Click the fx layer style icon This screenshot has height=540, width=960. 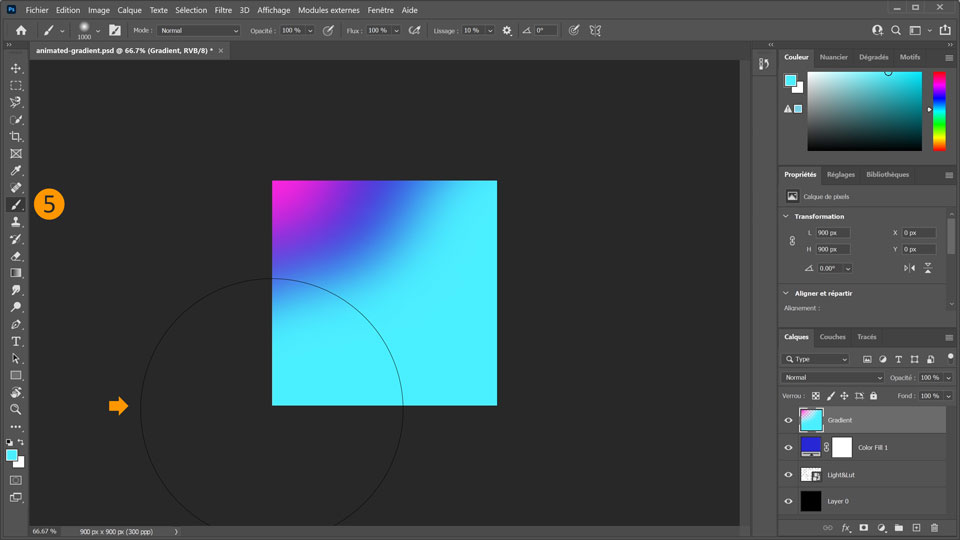pos(845,527)
